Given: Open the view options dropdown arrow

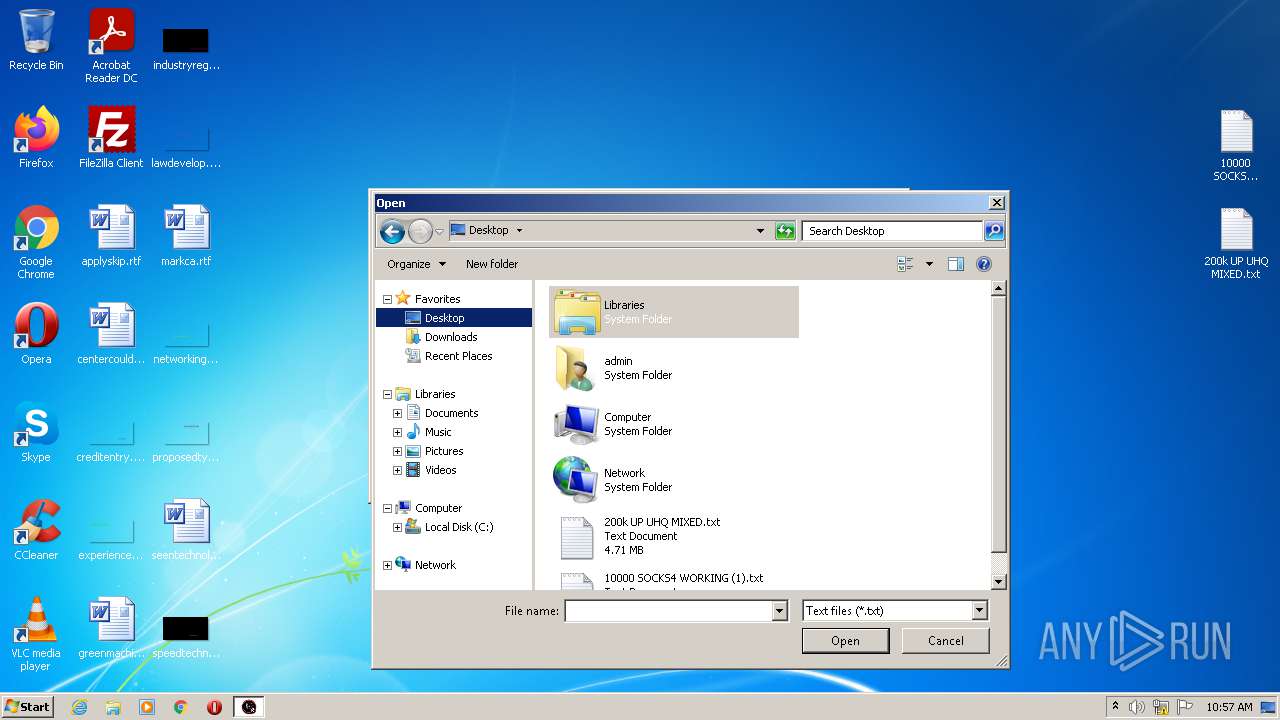Looking at the screenshot, I should [x=929, y=264].
